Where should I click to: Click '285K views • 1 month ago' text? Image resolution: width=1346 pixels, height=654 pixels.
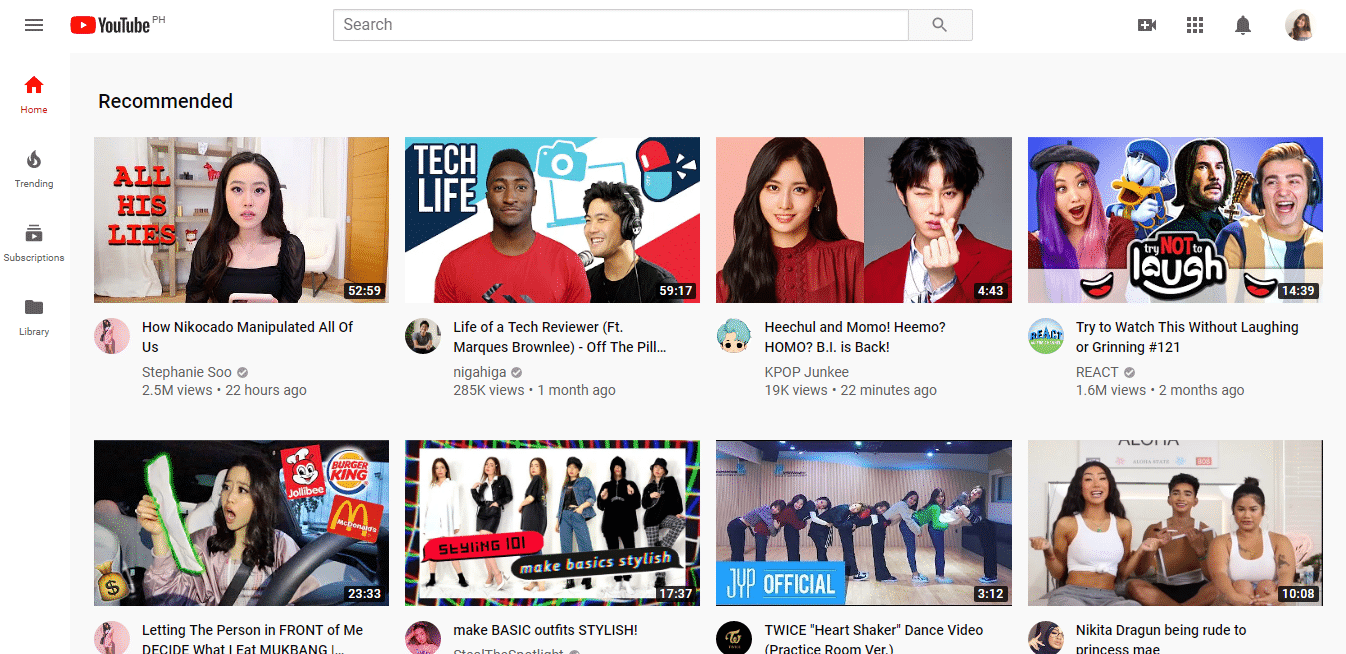point(534,390)
